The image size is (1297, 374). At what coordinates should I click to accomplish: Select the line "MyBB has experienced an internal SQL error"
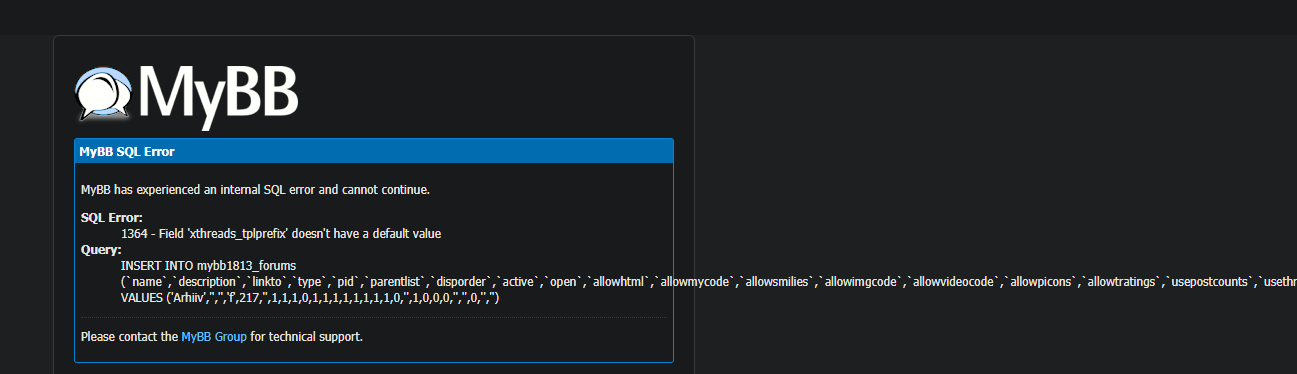pos(255,189)
